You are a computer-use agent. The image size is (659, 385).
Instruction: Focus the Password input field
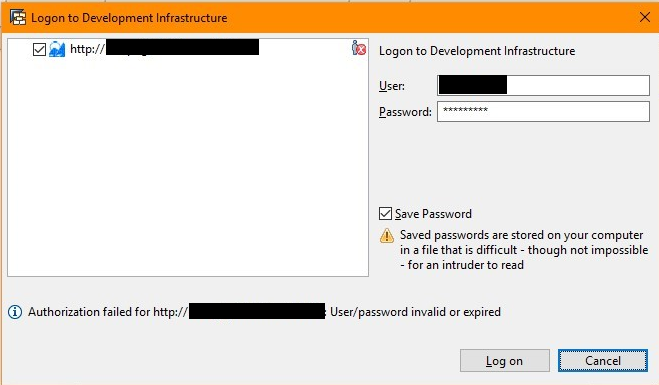pyautogui.click(x=543, y=111)
